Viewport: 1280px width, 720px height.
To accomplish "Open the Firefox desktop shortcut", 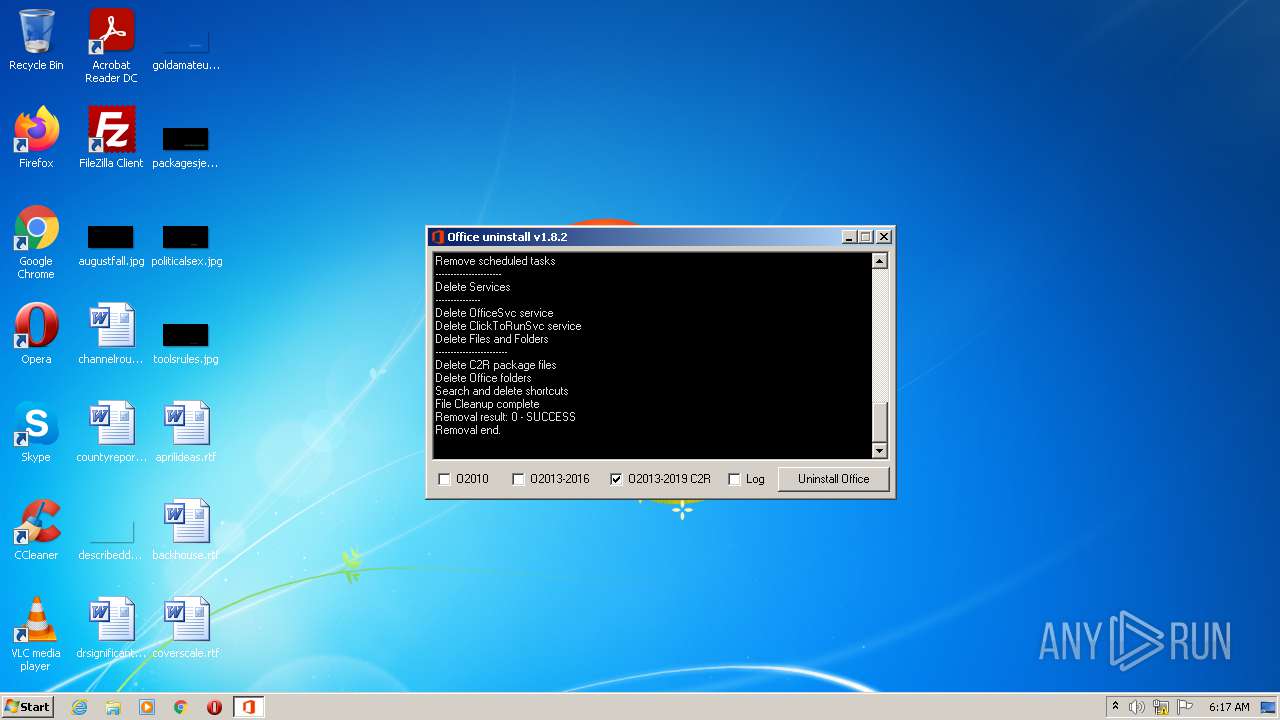I will click(x=36, y=138).
